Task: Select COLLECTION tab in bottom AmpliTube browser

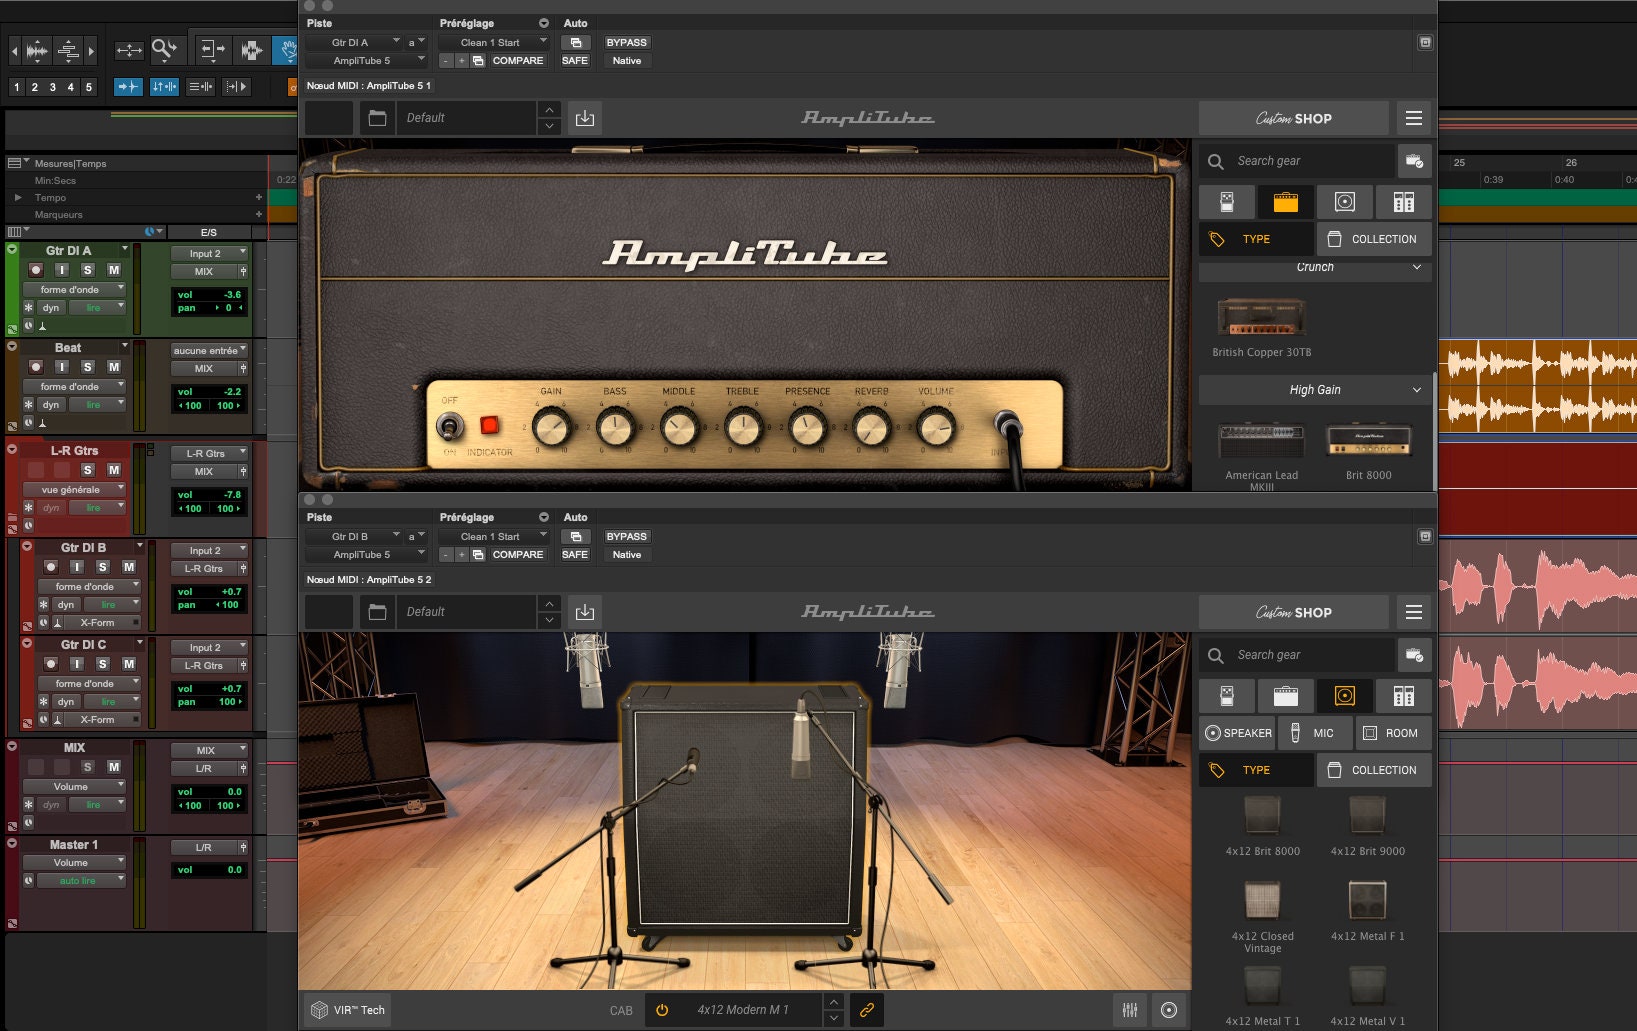Action: [1374, 770]
